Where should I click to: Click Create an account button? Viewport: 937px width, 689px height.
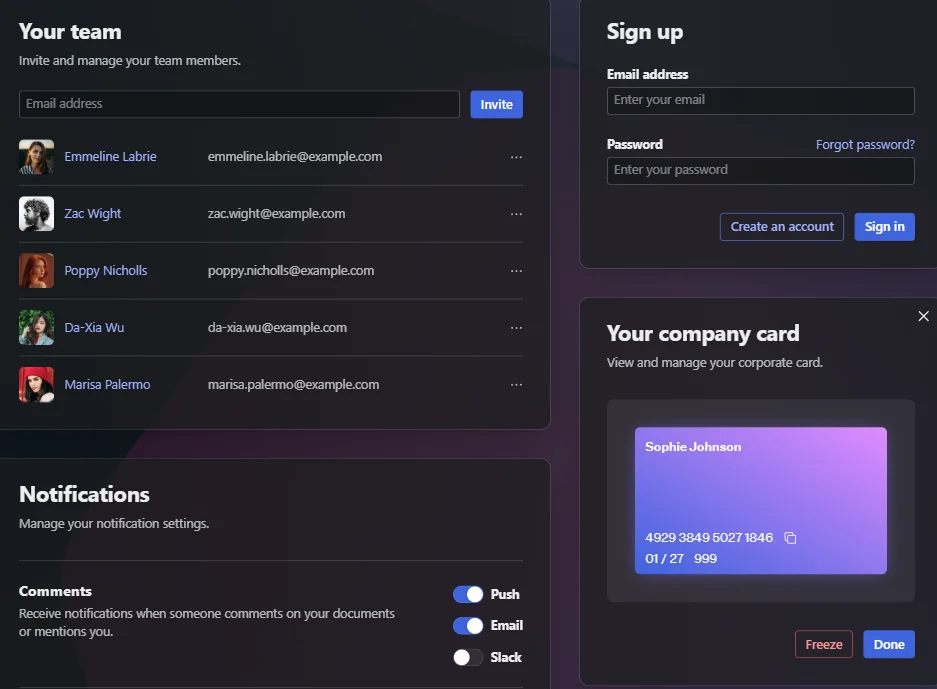point(781,227)
